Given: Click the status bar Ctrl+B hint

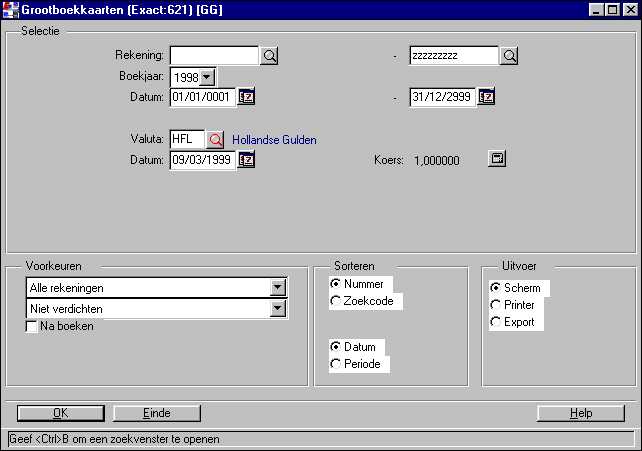Looking at the screenshot, I should point(114,439).
